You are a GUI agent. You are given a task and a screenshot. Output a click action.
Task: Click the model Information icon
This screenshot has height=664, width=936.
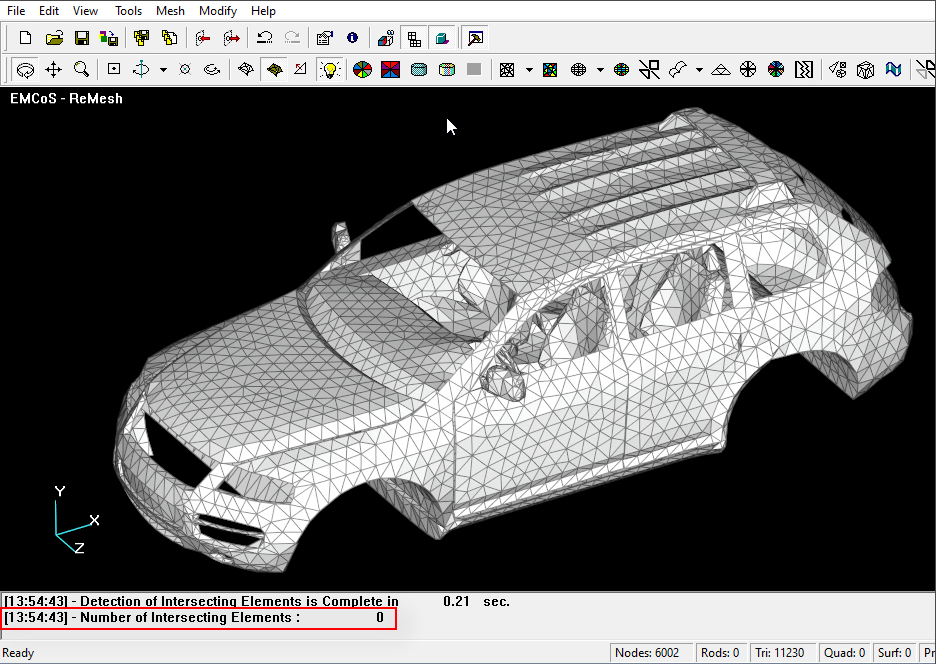pyautogui.click(x=351, y=38)
